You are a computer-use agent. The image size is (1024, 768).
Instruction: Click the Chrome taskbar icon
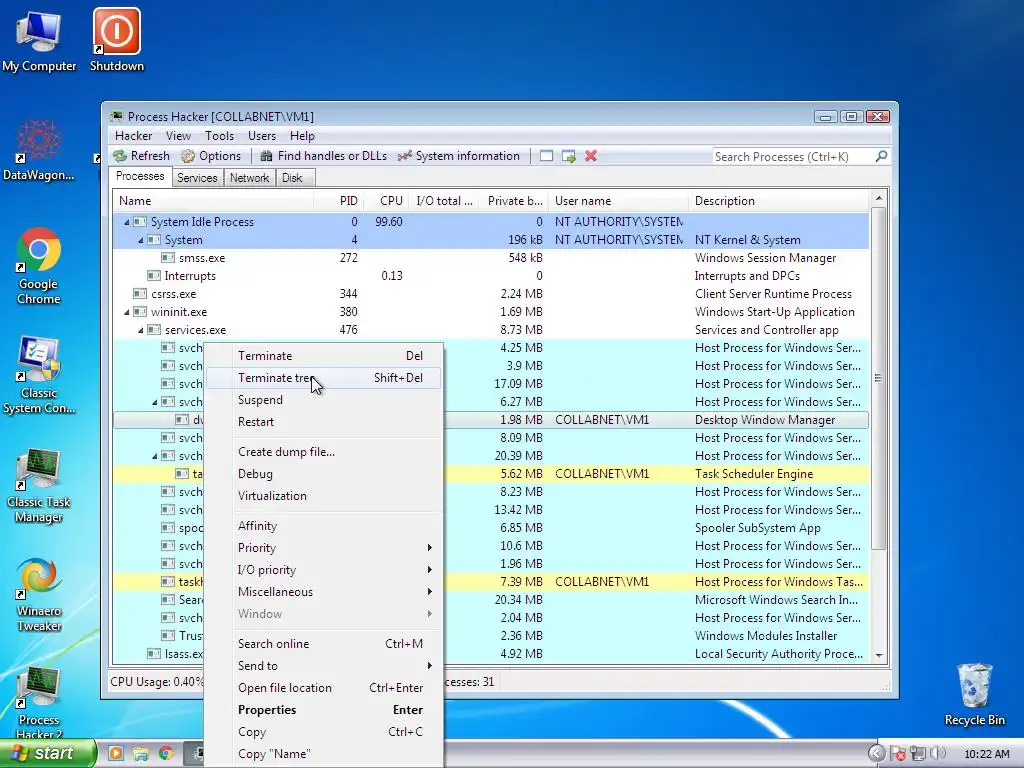tap(166, 754)
